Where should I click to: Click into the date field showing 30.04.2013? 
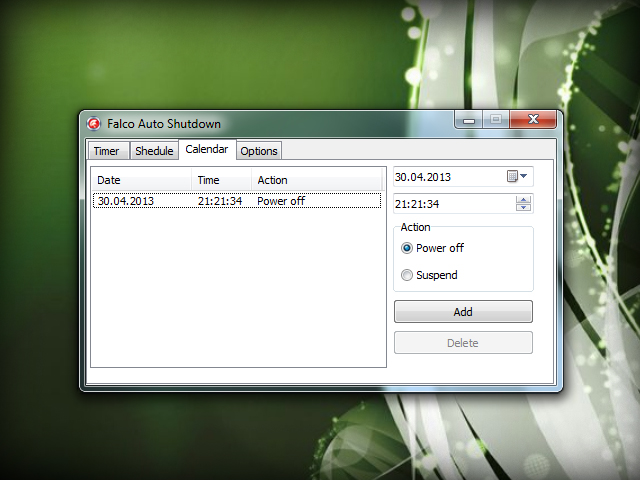click(x=447, y=177)
